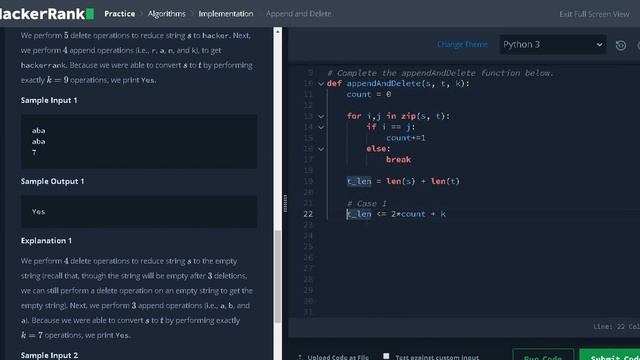The image size is (640, 360).
Task: Collapse the for loop fold arrow
Action: (321, 116)
